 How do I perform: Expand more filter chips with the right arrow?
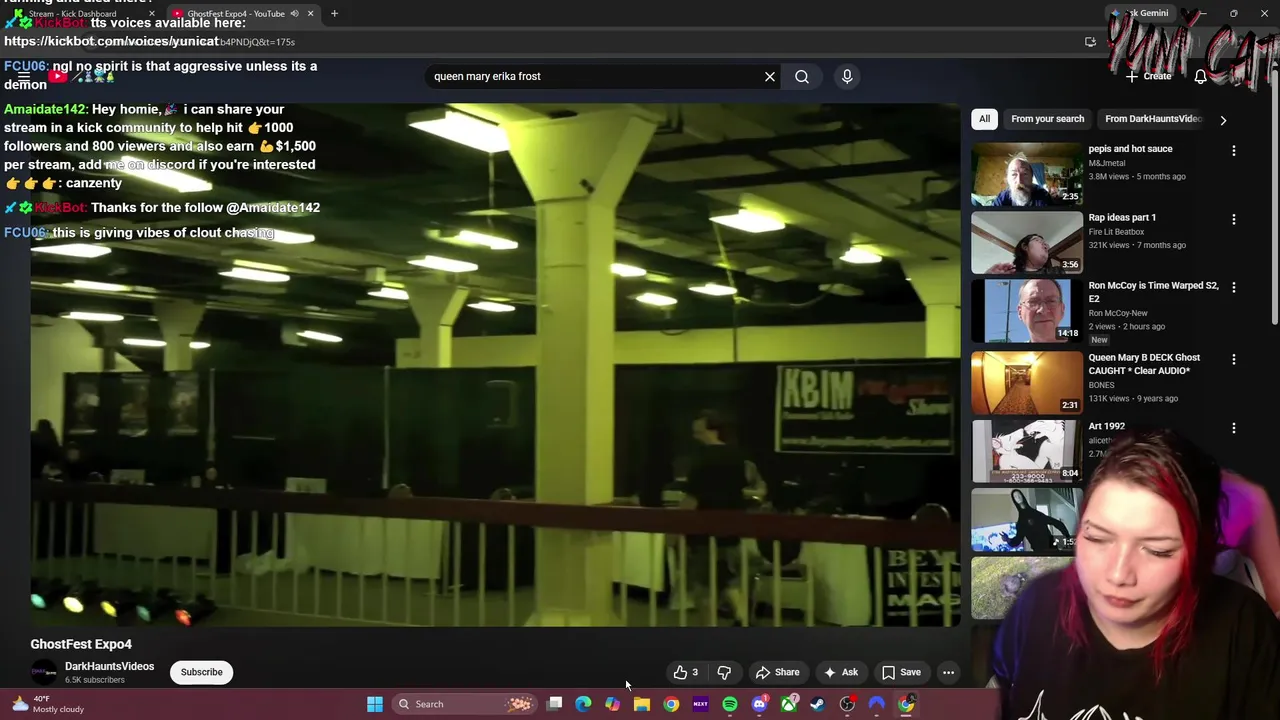pyautogui.click(x=1223, y=120)
